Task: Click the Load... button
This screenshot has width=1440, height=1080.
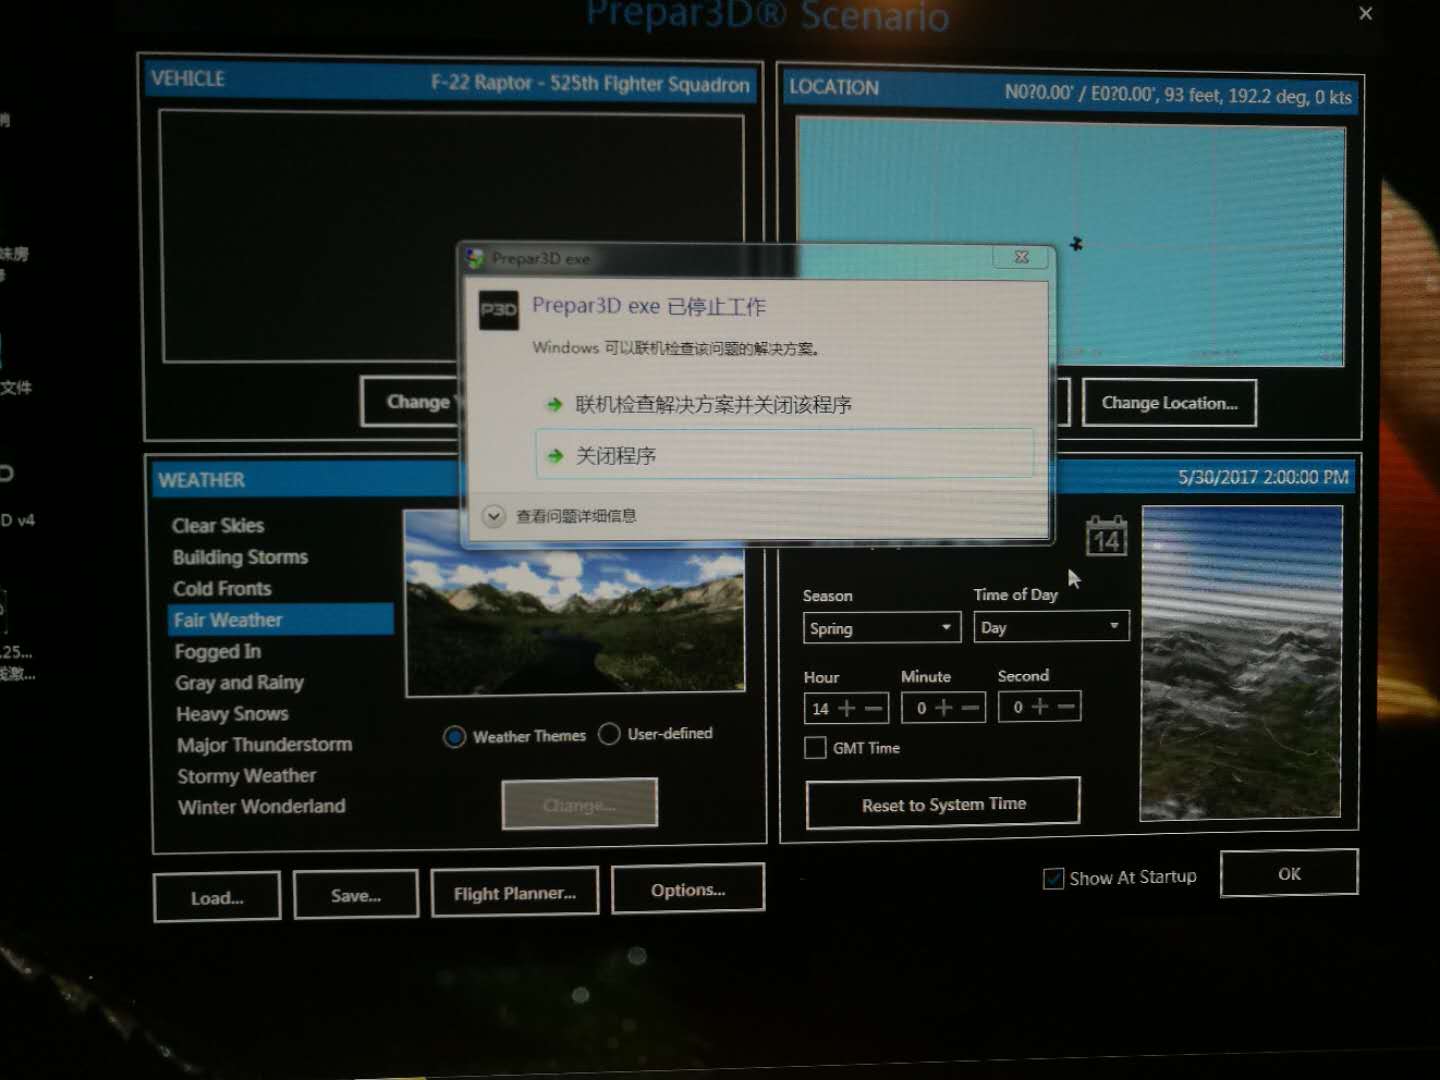Action: (x=217, y=898)
